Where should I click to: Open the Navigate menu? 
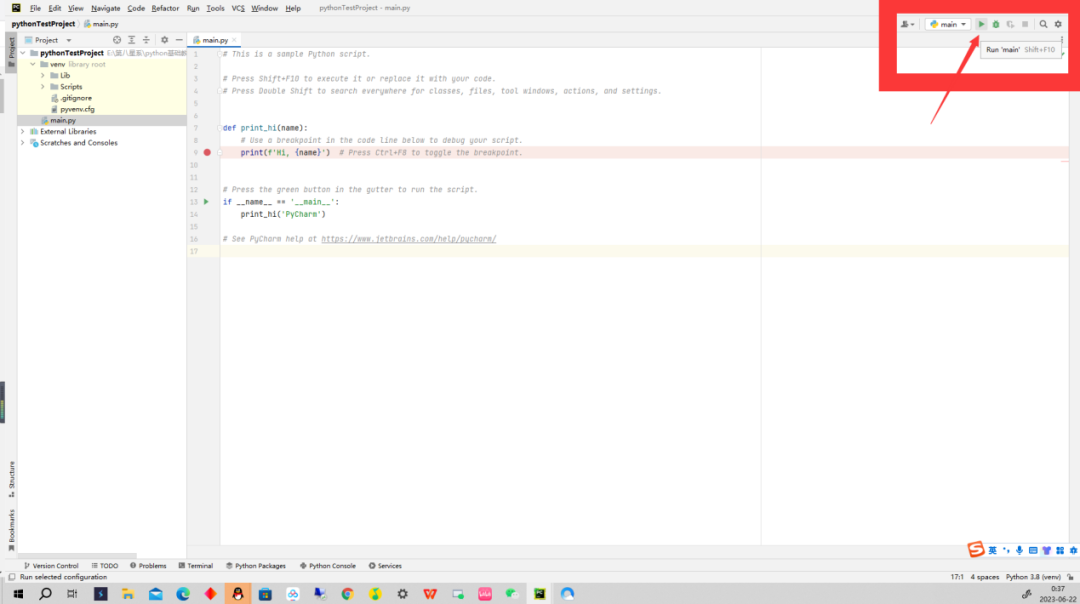[x=105, y=8]
